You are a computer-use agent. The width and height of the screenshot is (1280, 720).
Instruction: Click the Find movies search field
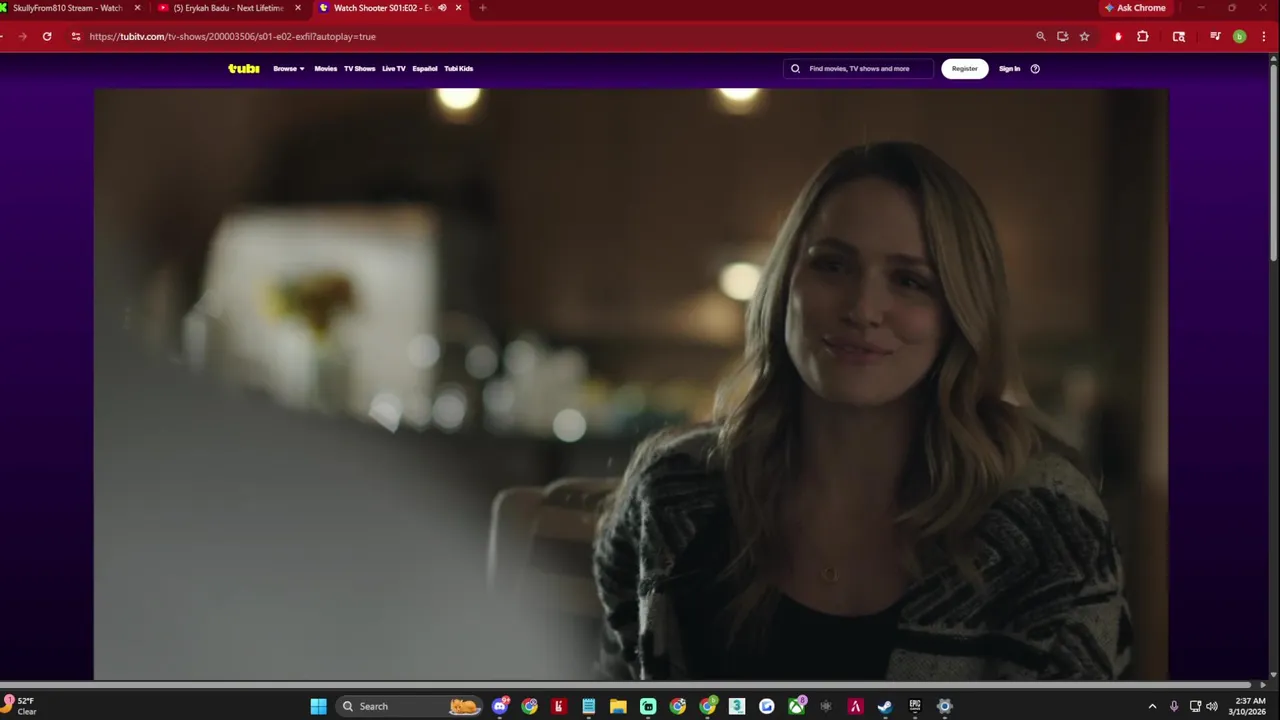pyautogui.click(x=859, y=69)
